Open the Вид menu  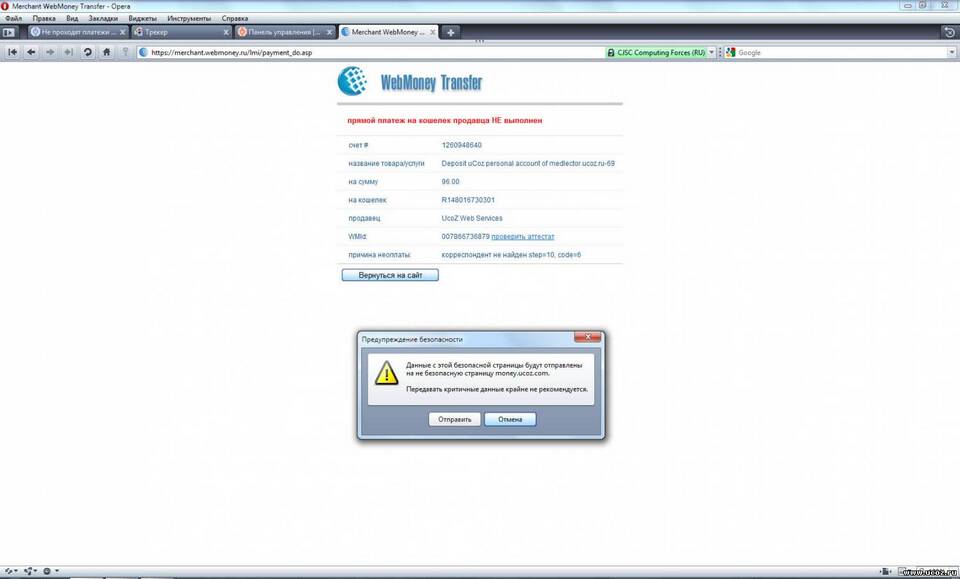(x=72, y=18)
